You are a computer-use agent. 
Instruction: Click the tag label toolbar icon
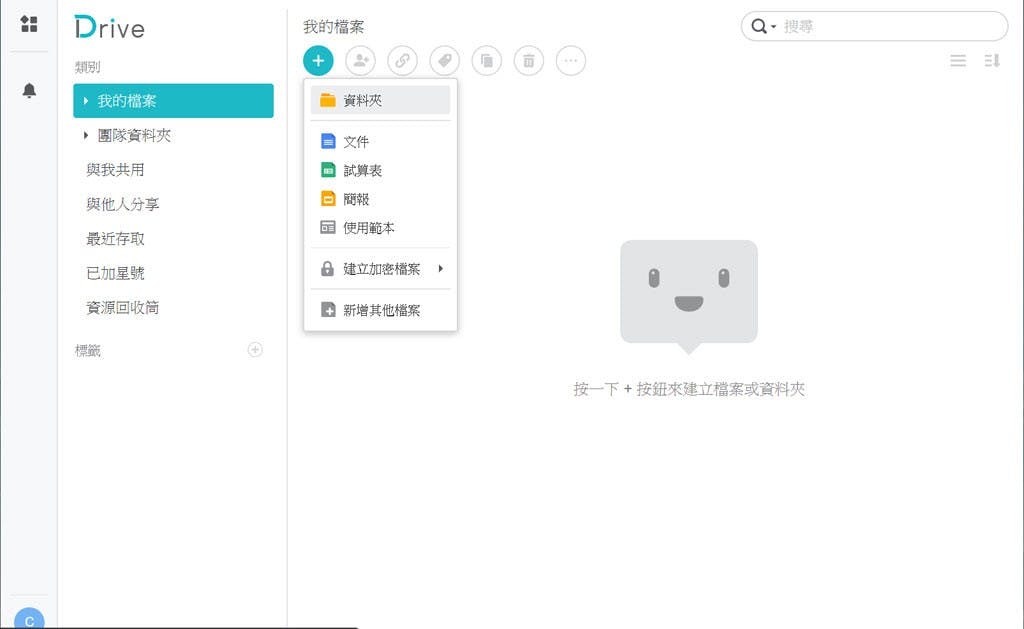click(x=444, y=61)
